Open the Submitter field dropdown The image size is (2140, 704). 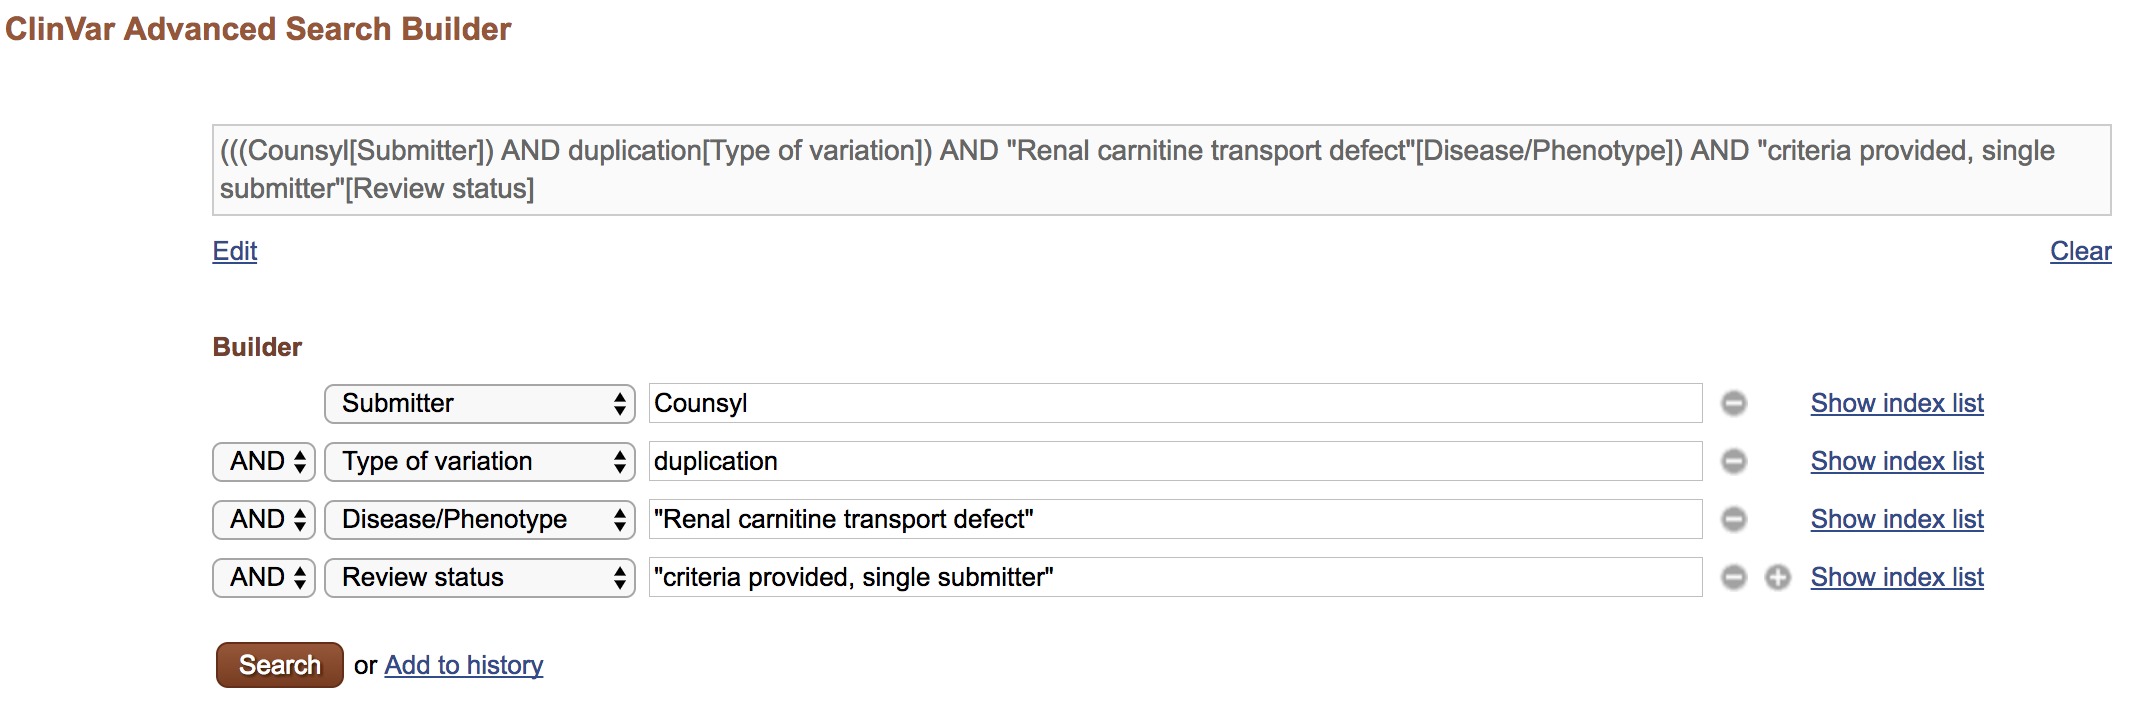(x=480, y=403)
